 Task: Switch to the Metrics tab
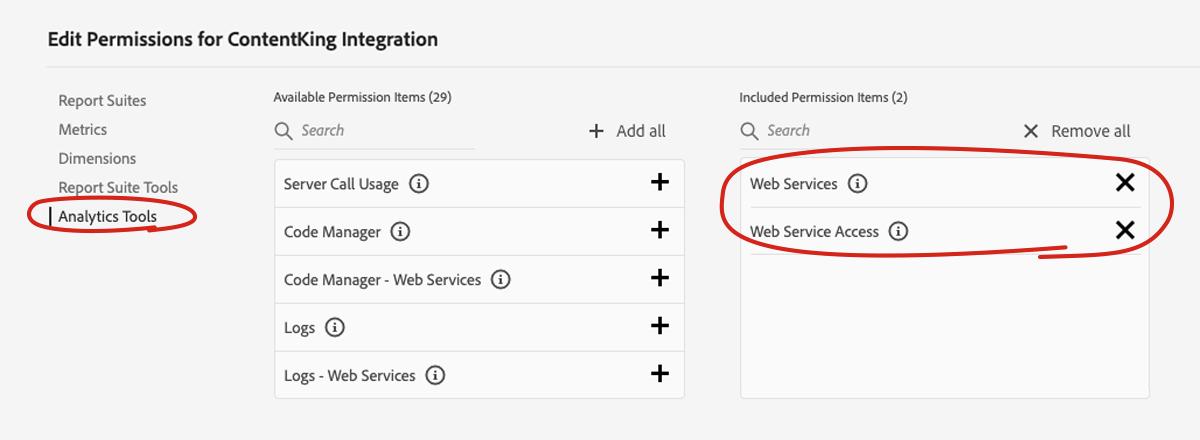point(82,129)
